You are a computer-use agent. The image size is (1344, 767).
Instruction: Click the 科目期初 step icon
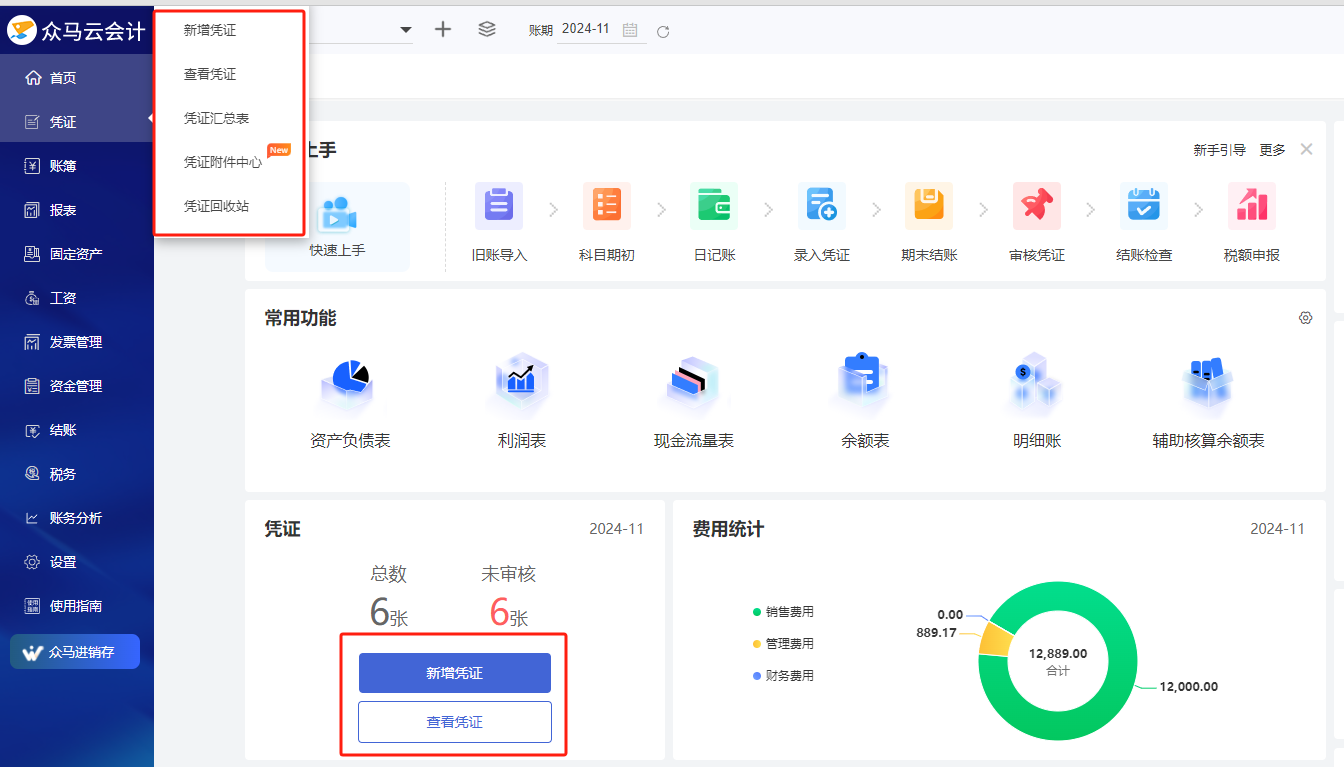[607, 206]
